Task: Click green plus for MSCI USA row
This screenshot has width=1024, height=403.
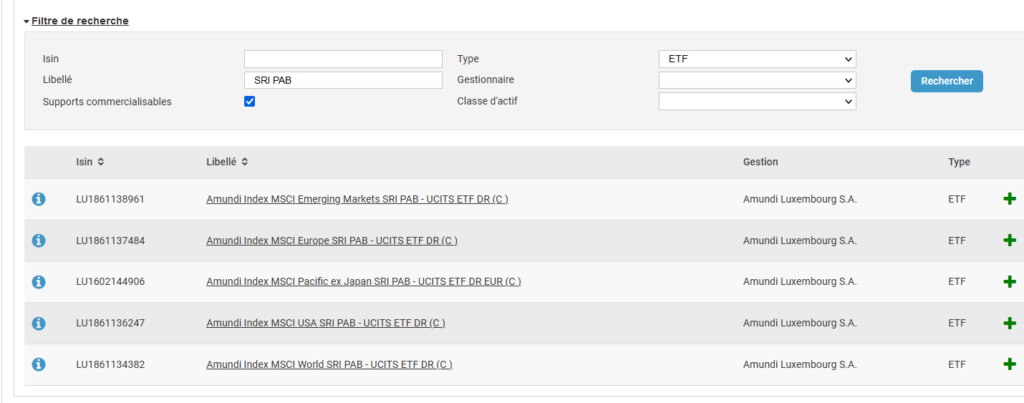Action: pyautogui.click(x=1010, y=323)
